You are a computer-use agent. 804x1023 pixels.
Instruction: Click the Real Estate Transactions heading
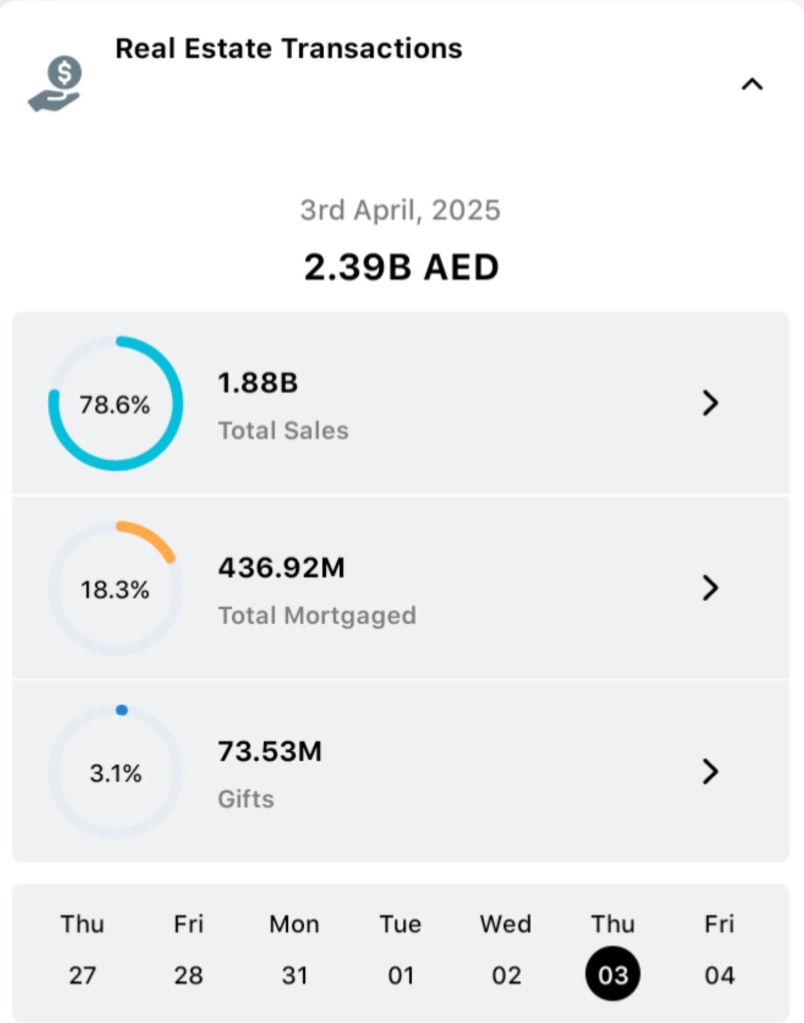pos(289,48)
